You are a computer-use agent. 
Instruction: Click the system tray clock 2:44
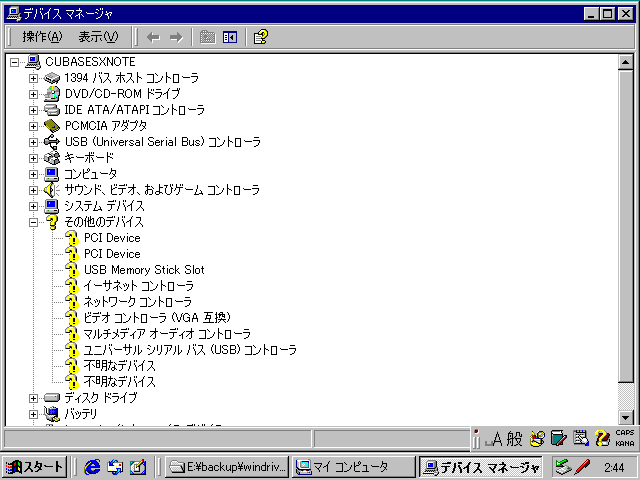614,467
